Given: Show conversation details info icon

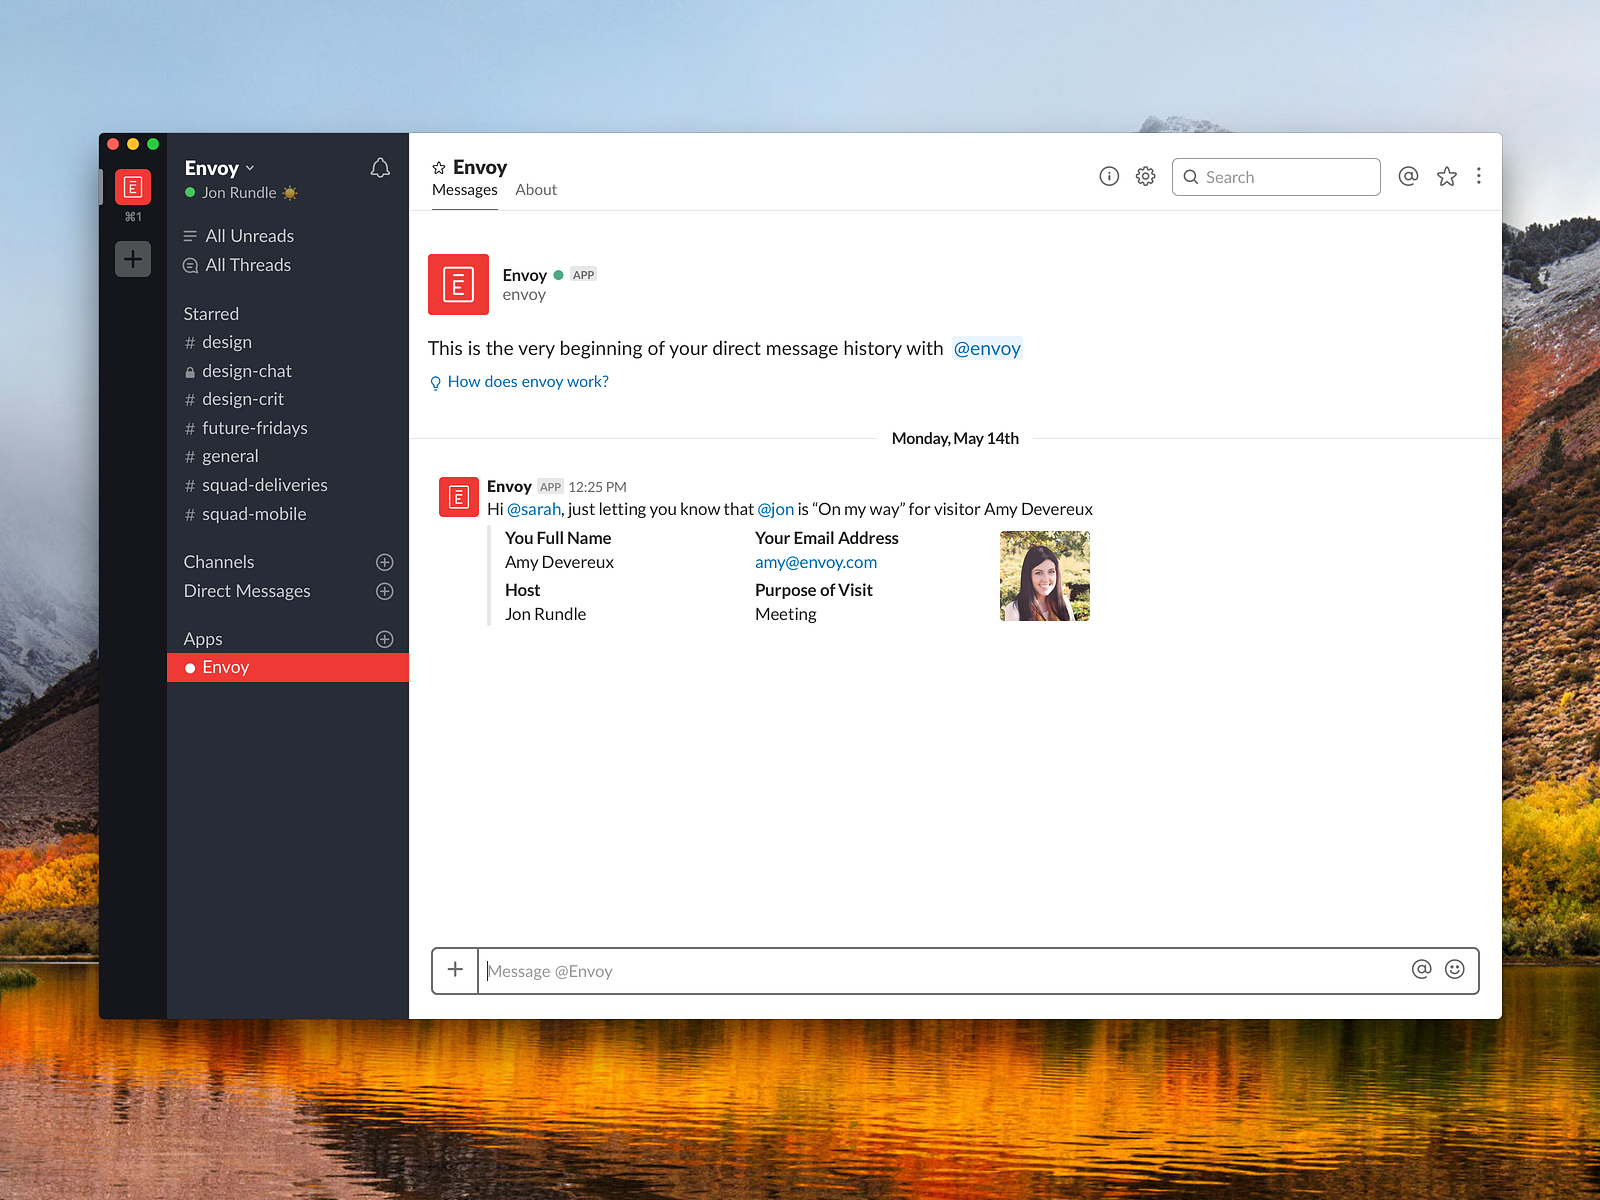Looking at the screenshot, I should pos(1109,176).
